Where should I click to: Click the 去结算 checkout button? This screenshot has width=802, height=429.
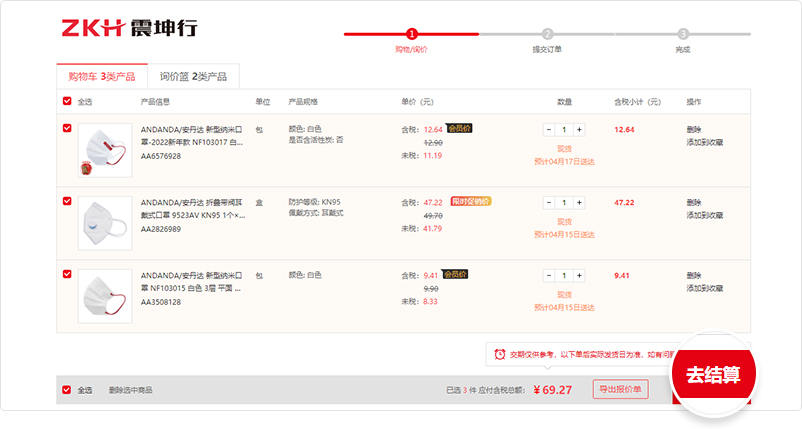click(713, 375)
